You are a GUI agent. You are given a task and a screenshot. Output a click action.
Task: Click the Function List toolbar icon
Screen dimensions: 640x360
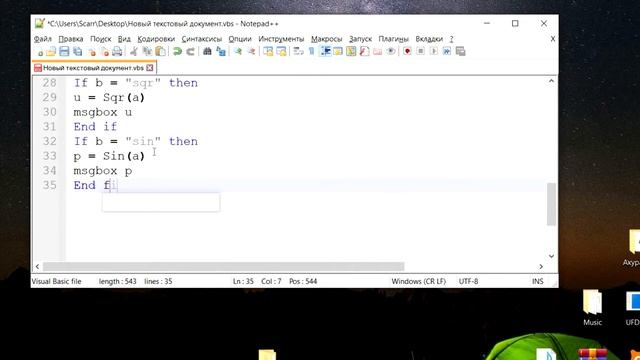(364, 51)
